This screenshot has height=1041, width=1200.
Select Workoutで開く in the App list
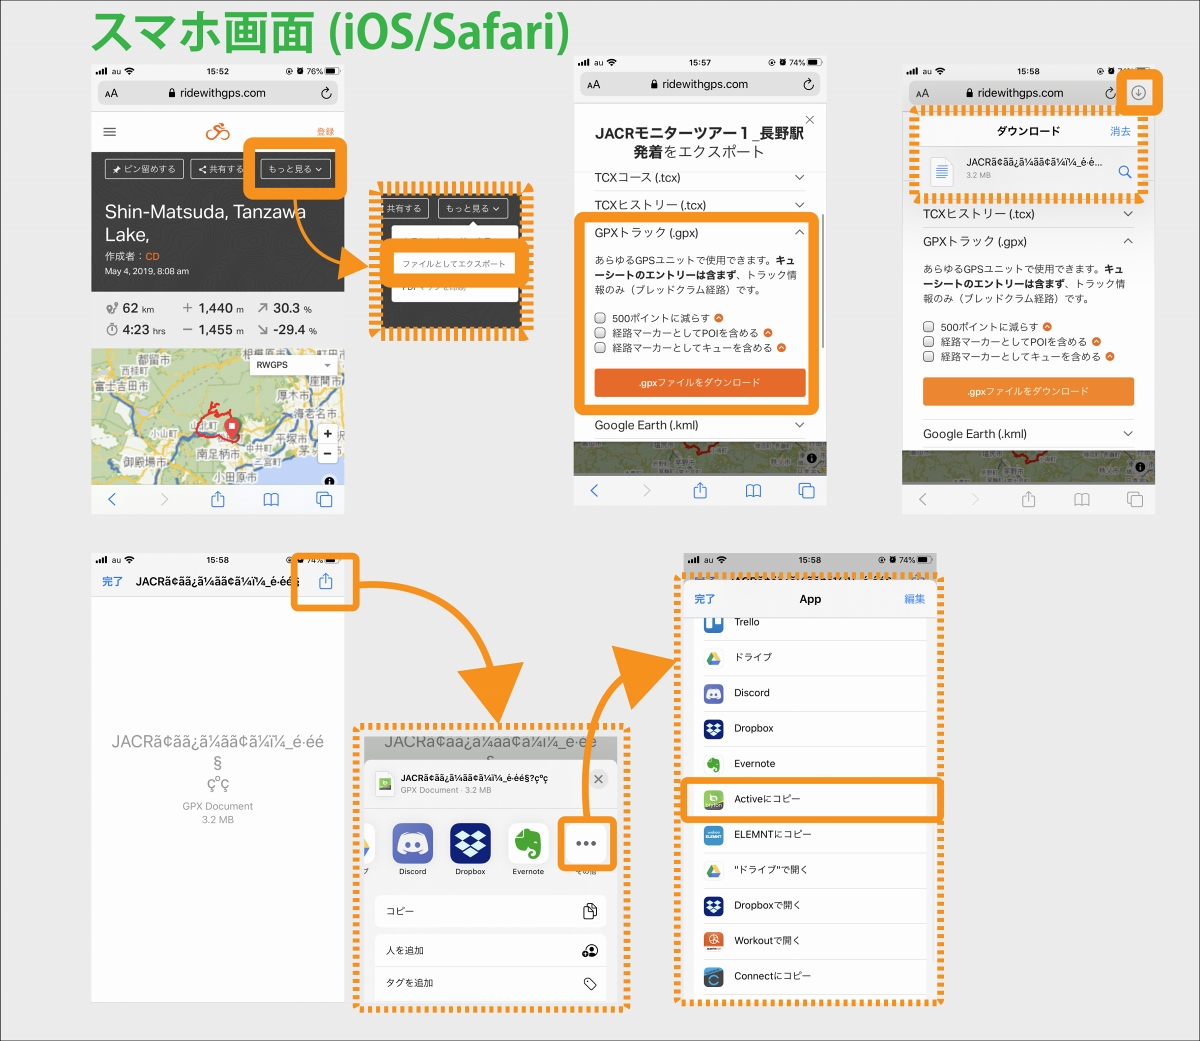click(812, 941)
